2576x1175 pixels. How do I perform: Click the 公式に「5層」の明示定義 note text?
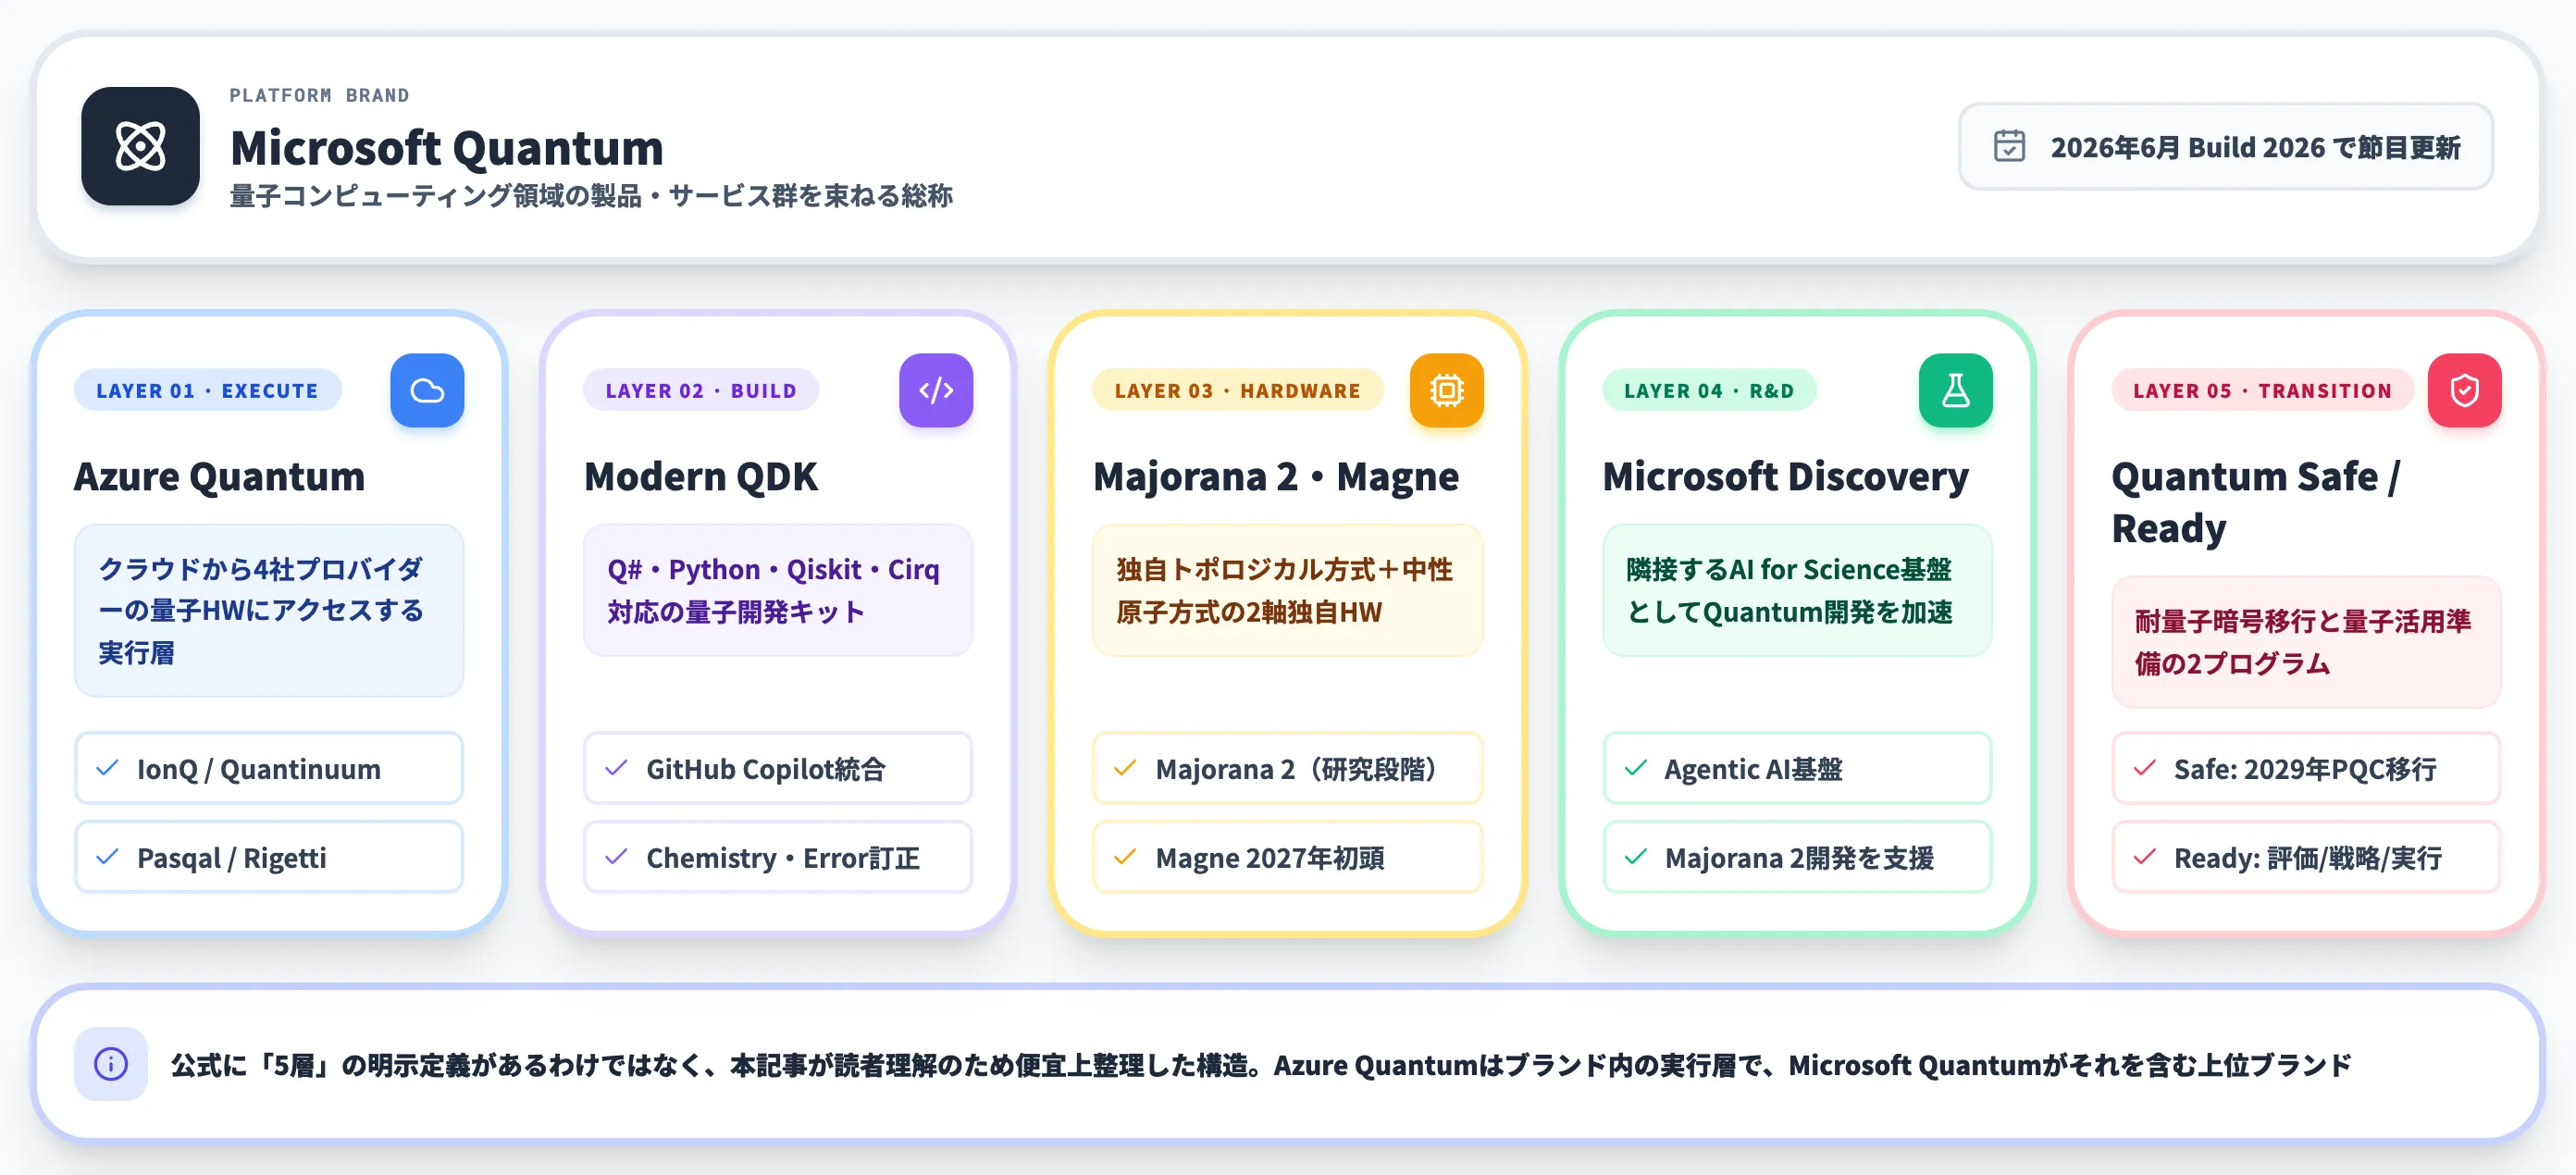[1261, 1065]
